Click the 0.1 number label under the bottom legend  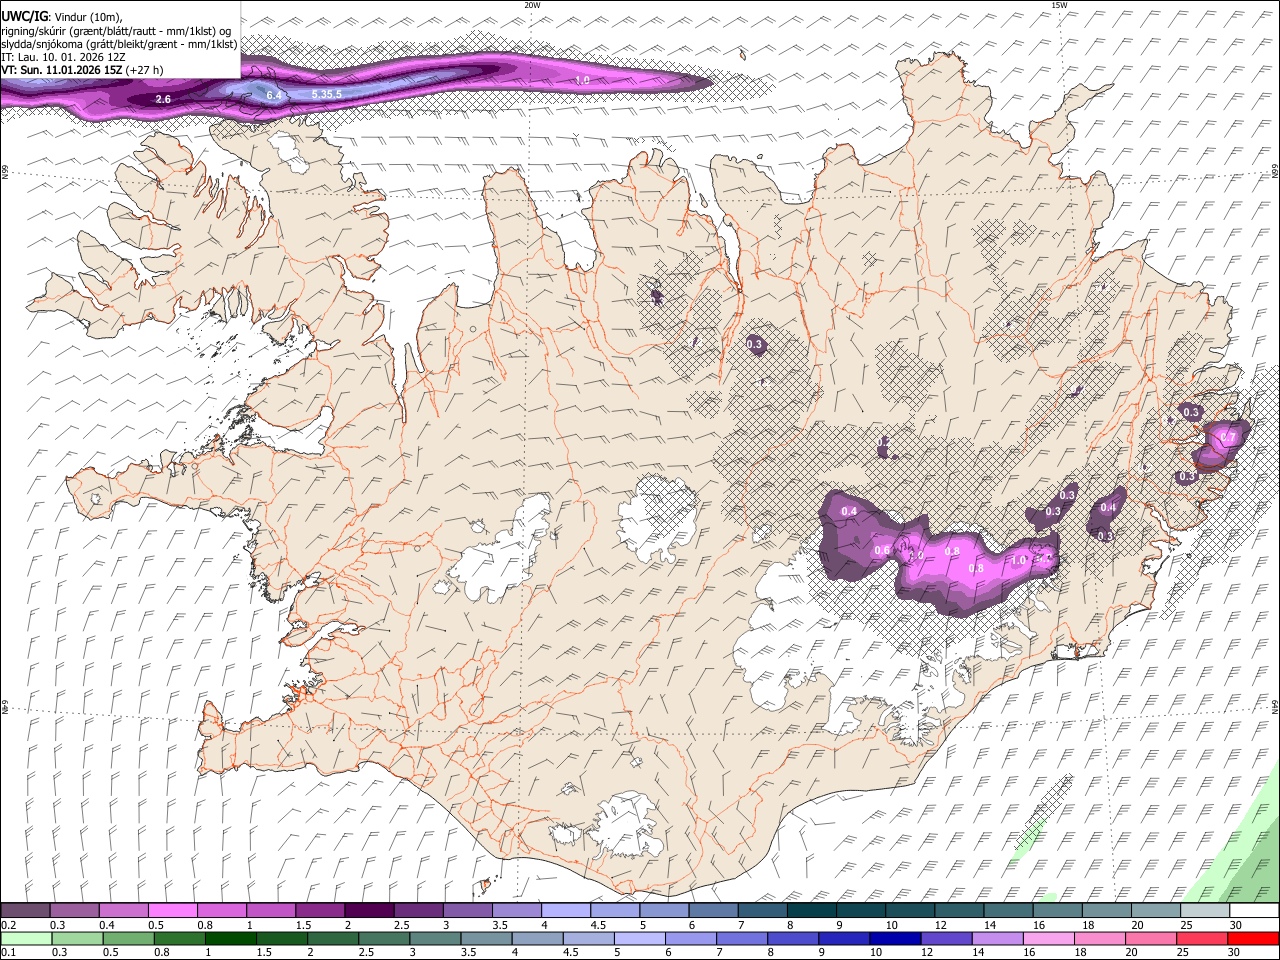pos(7,952)
